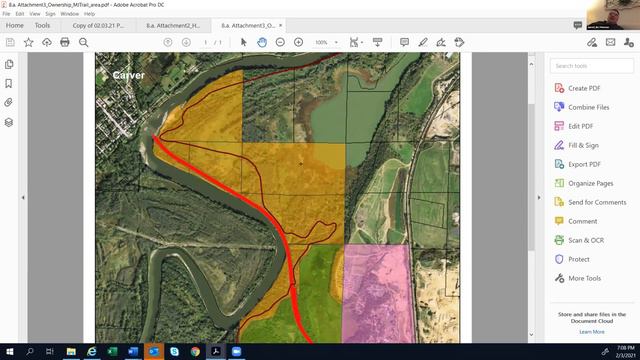Expand the left navigation pane arrow
The width and height of the screenshot is (640, 360).
[x=23, y=198]
